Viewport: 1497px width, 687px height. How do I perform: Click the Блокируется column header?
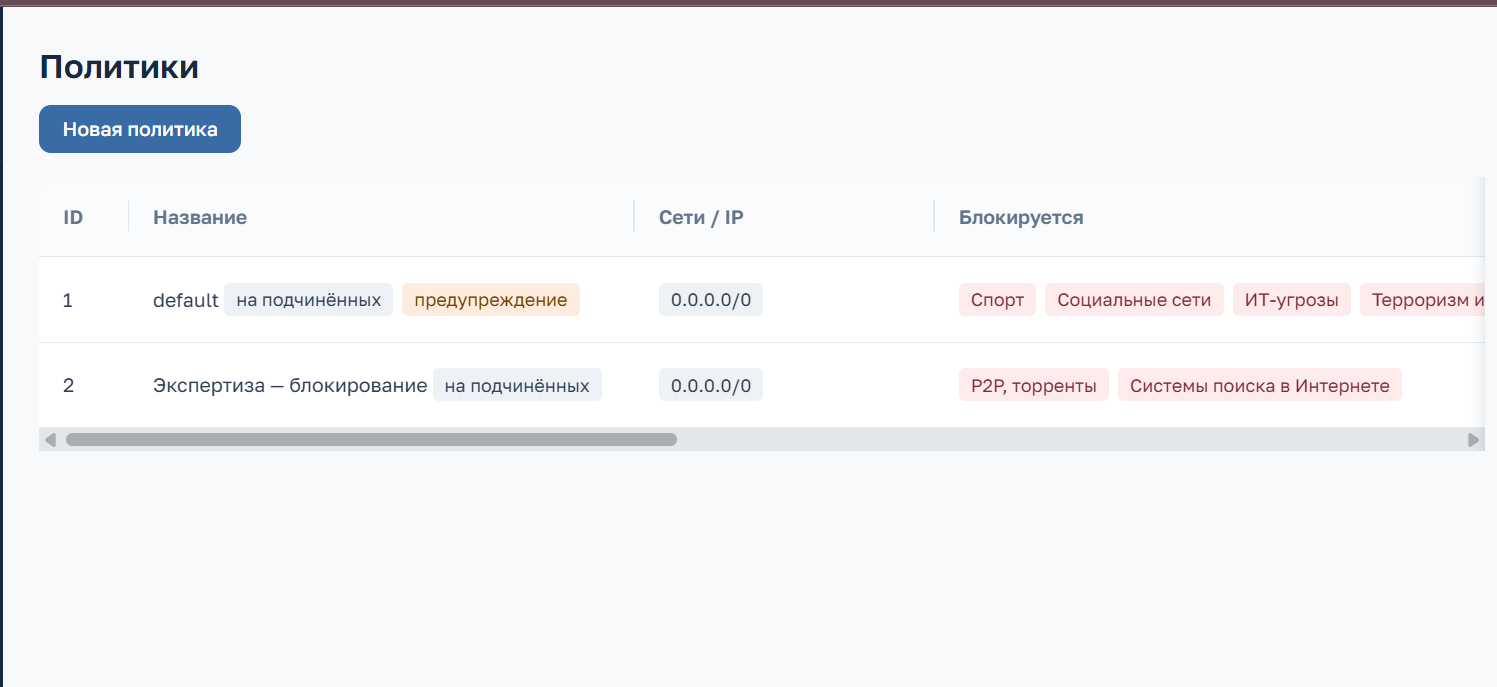[1021, 217]
